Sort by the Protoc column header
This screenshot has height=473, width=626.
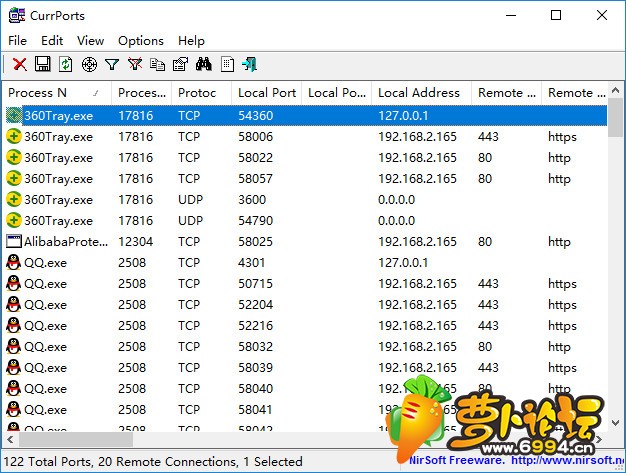coord(202,93)
